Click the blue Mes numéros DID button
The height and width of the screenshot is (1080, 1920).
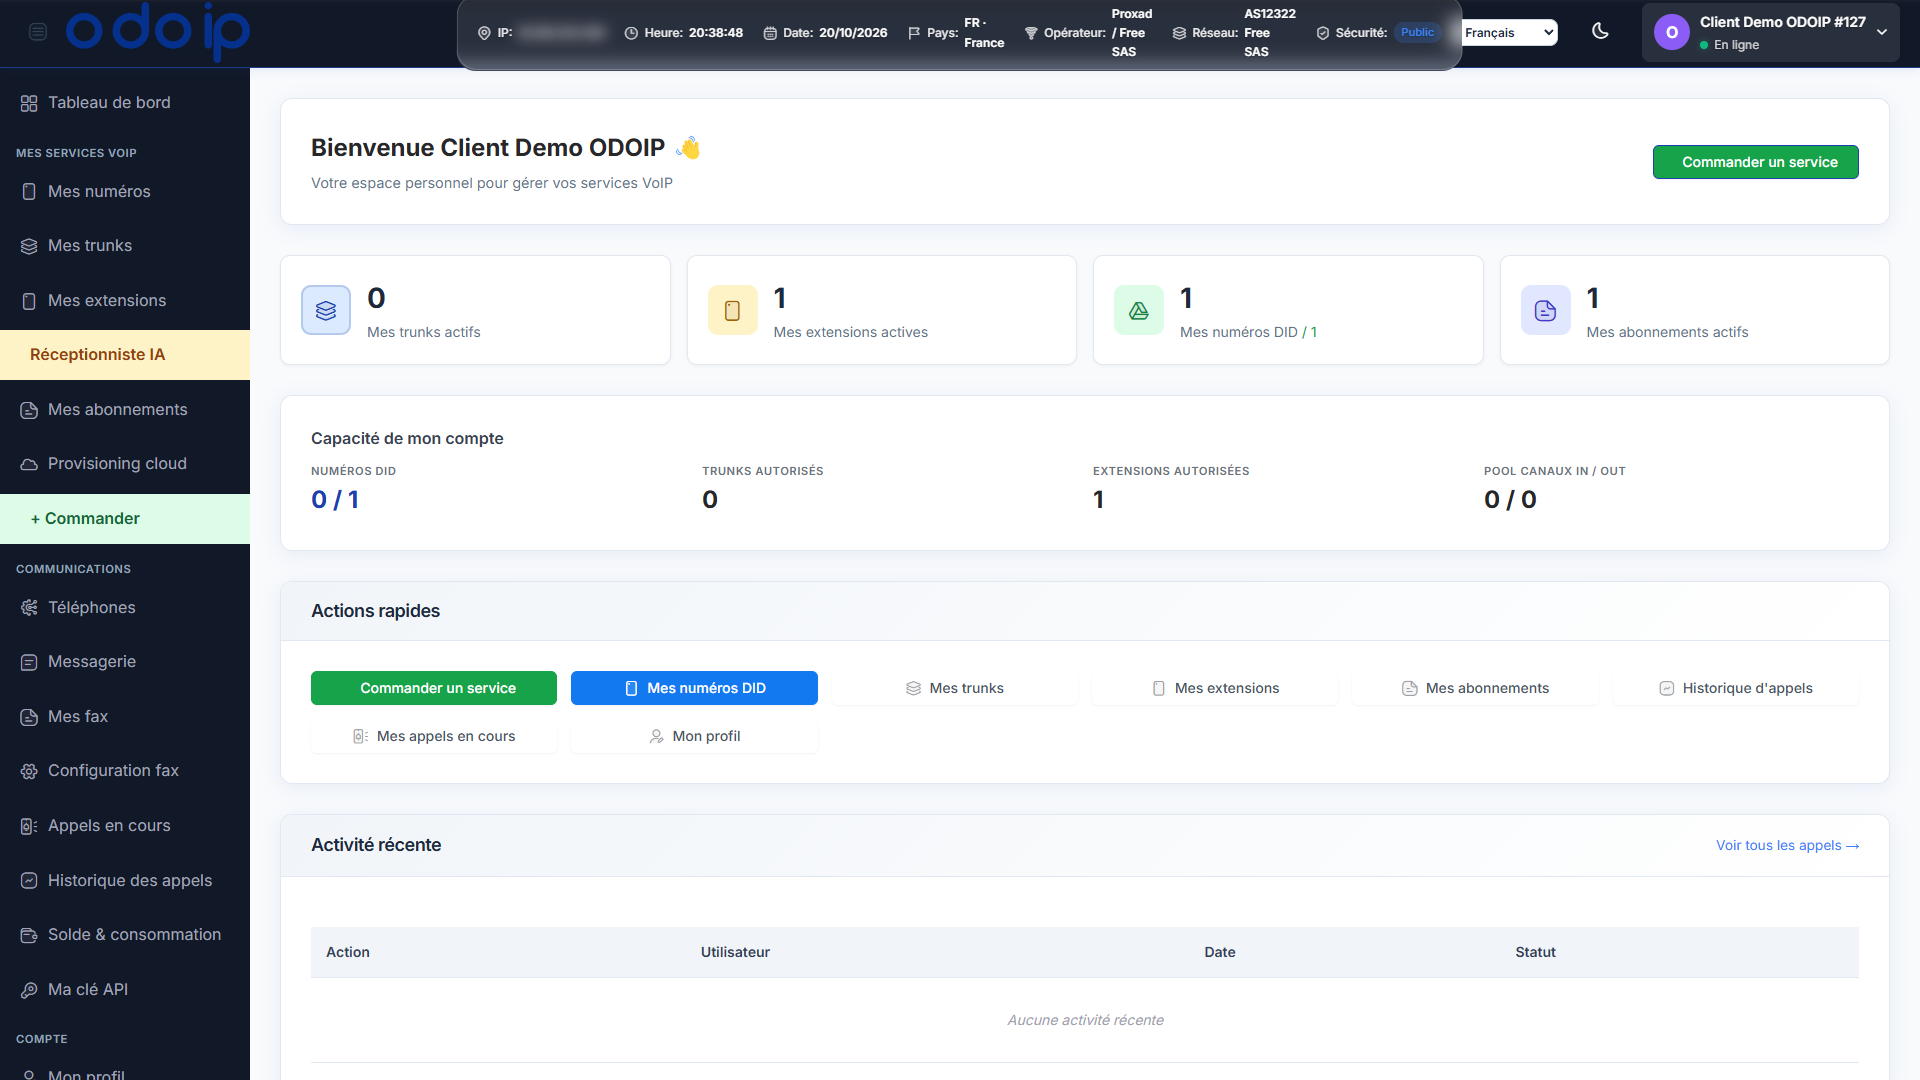(694, 688)
